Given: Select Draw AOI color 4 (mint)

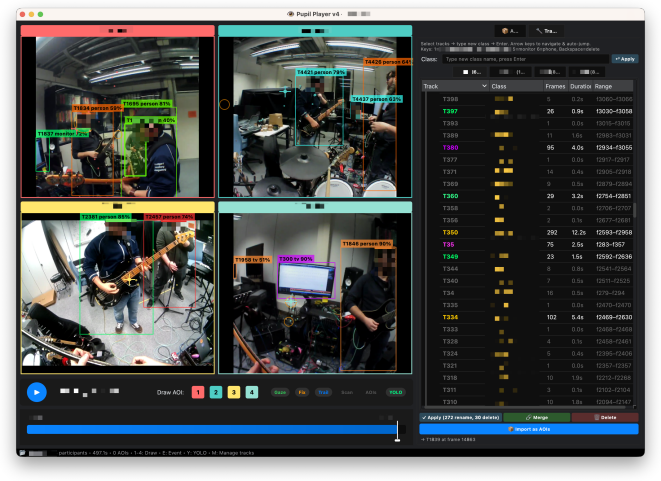Looking at the screenshot, I should 252,392.
